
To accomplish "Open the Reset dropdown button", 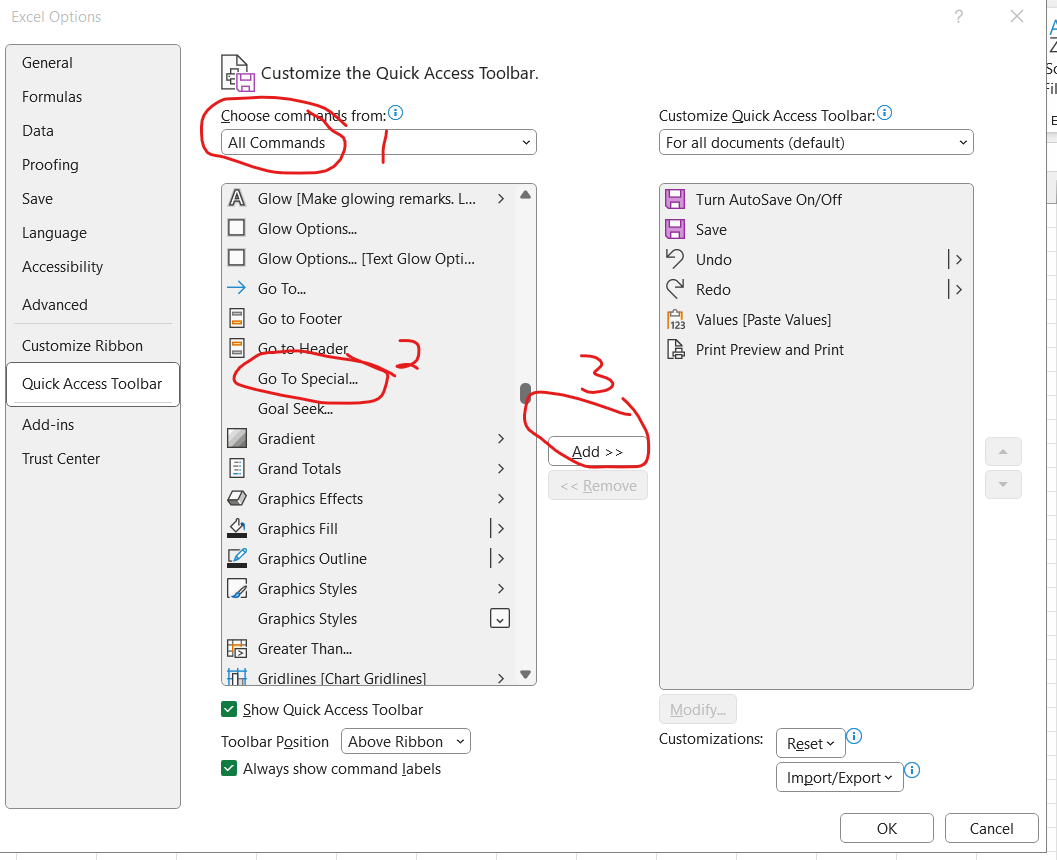I will 810,743.
